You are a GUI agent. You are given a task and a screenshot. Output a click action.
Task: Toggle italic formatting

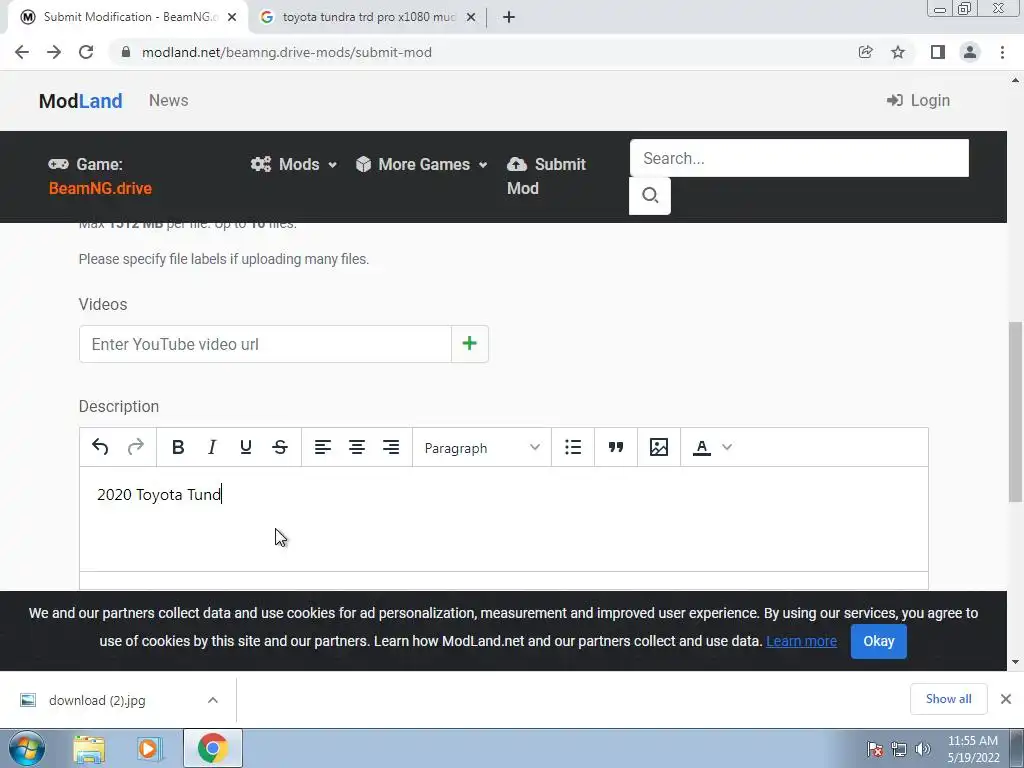[212, 447]
